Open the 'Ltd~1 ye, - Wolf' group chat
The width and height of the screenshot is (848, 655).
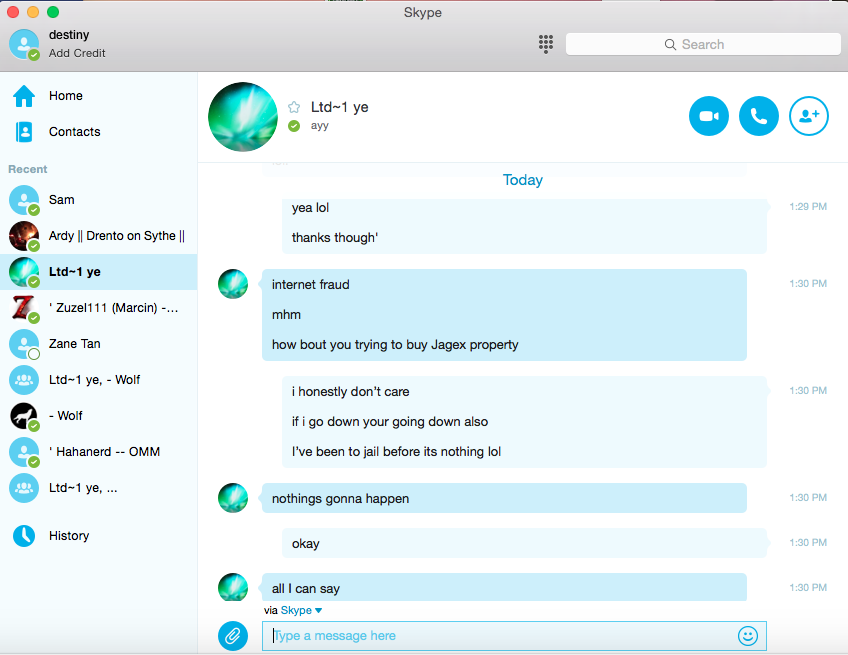pyautogui.click(x=98, y=380)
